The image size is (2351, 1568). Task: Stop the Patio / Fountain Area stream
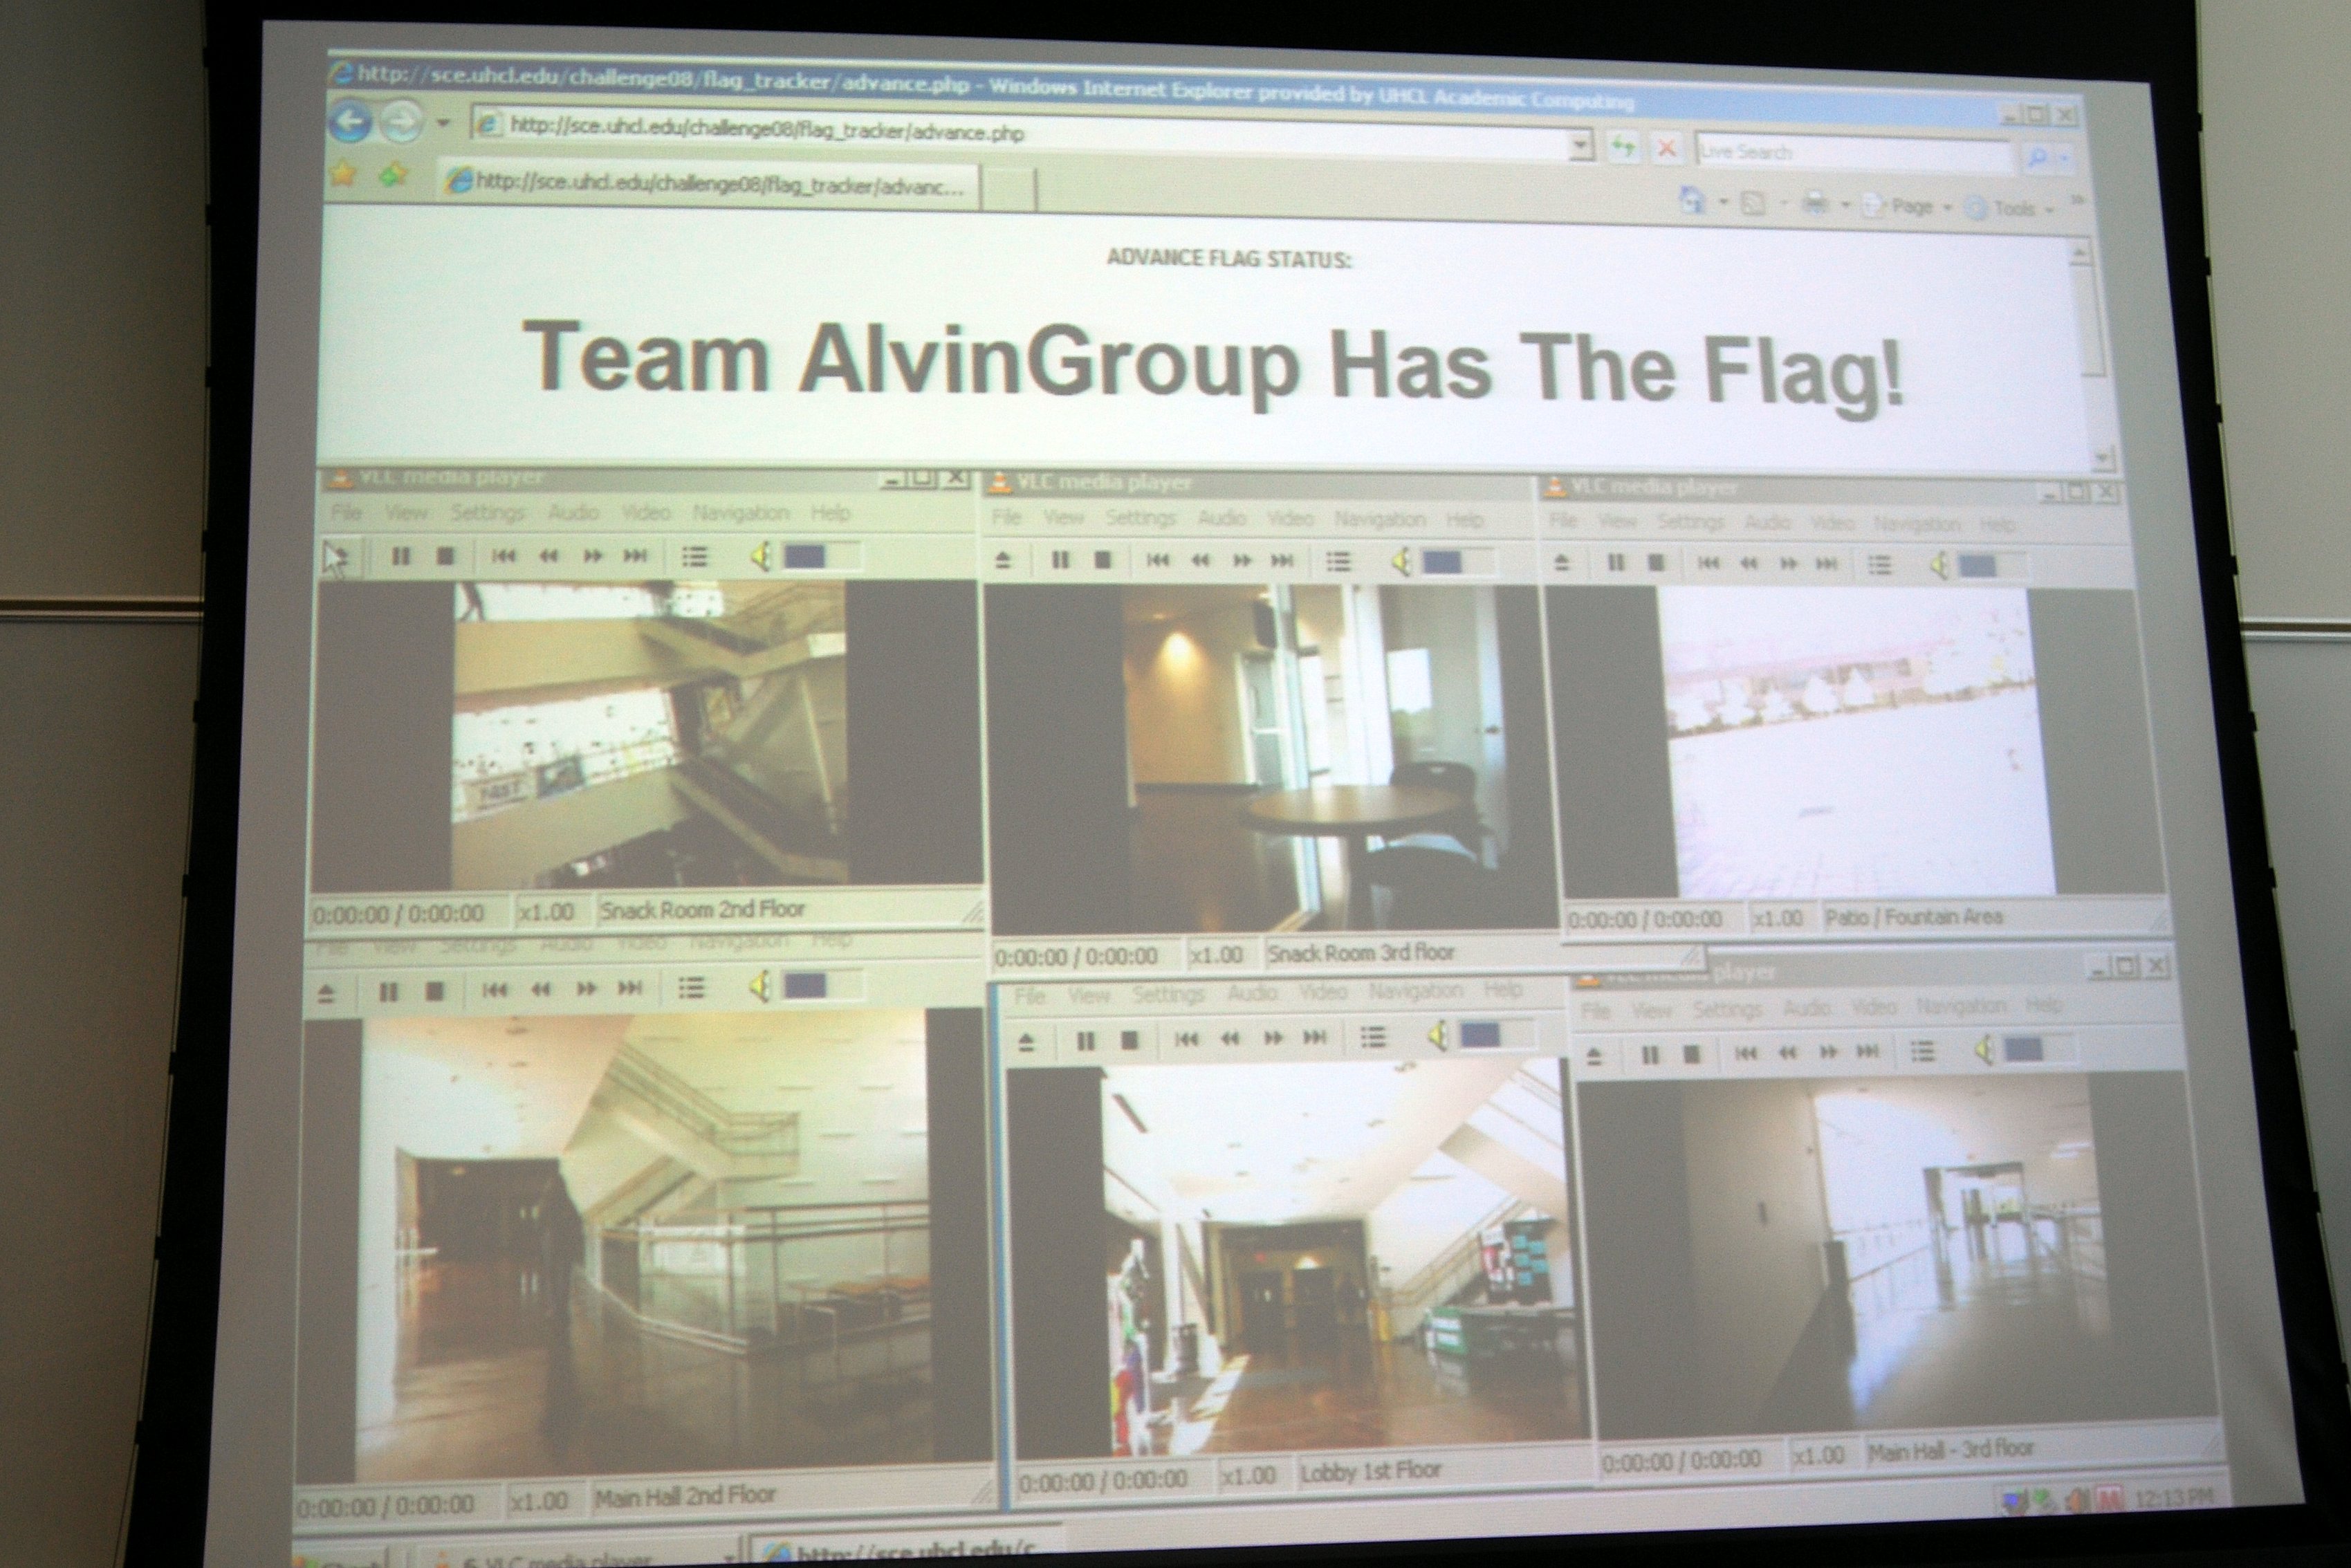coord(1656,563)
